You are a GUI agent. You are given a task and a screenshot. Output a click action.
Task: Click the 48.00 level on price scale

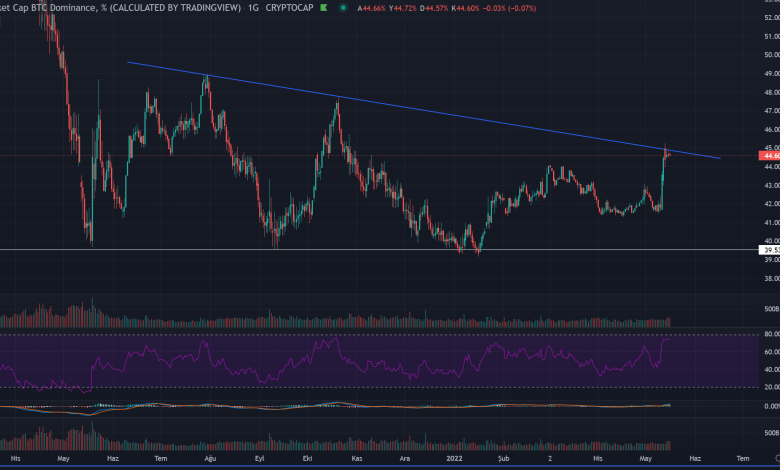[x=769, y=92]
